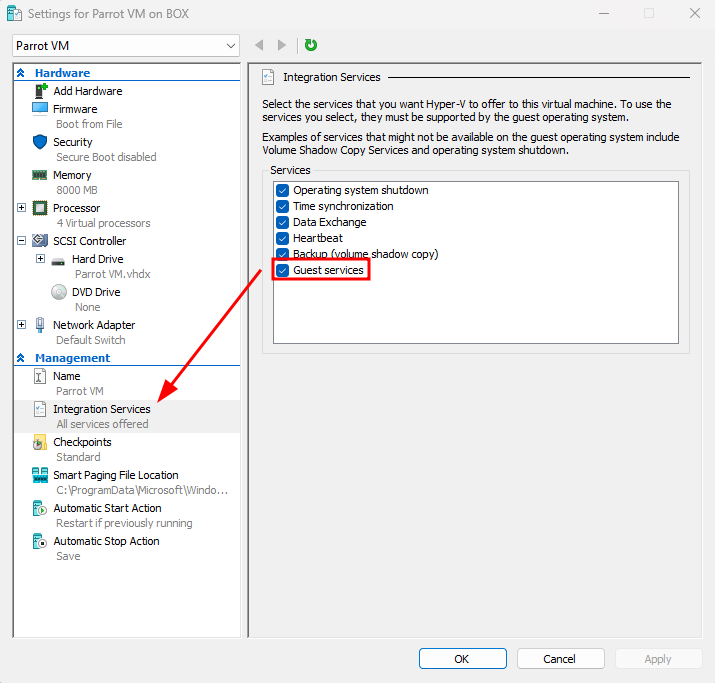Open Checkpoints settings
This screenshot has height=683, width=715.
pyautogui.click(x=82, y=442)
